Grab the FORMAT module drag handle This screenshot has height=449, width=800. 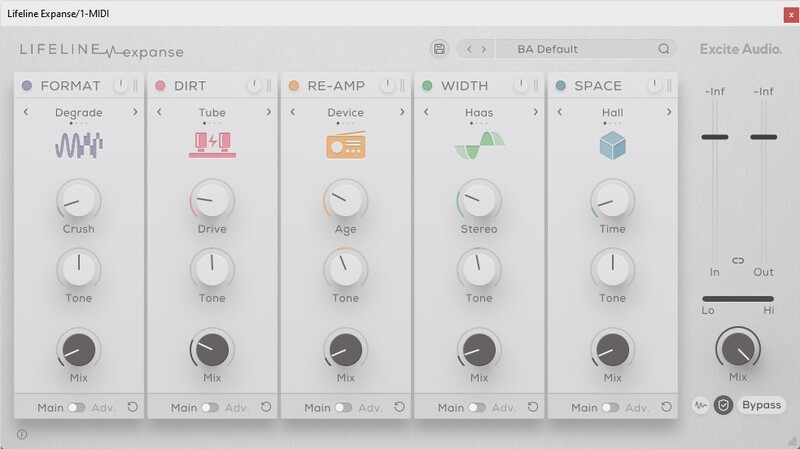(136, 86)
